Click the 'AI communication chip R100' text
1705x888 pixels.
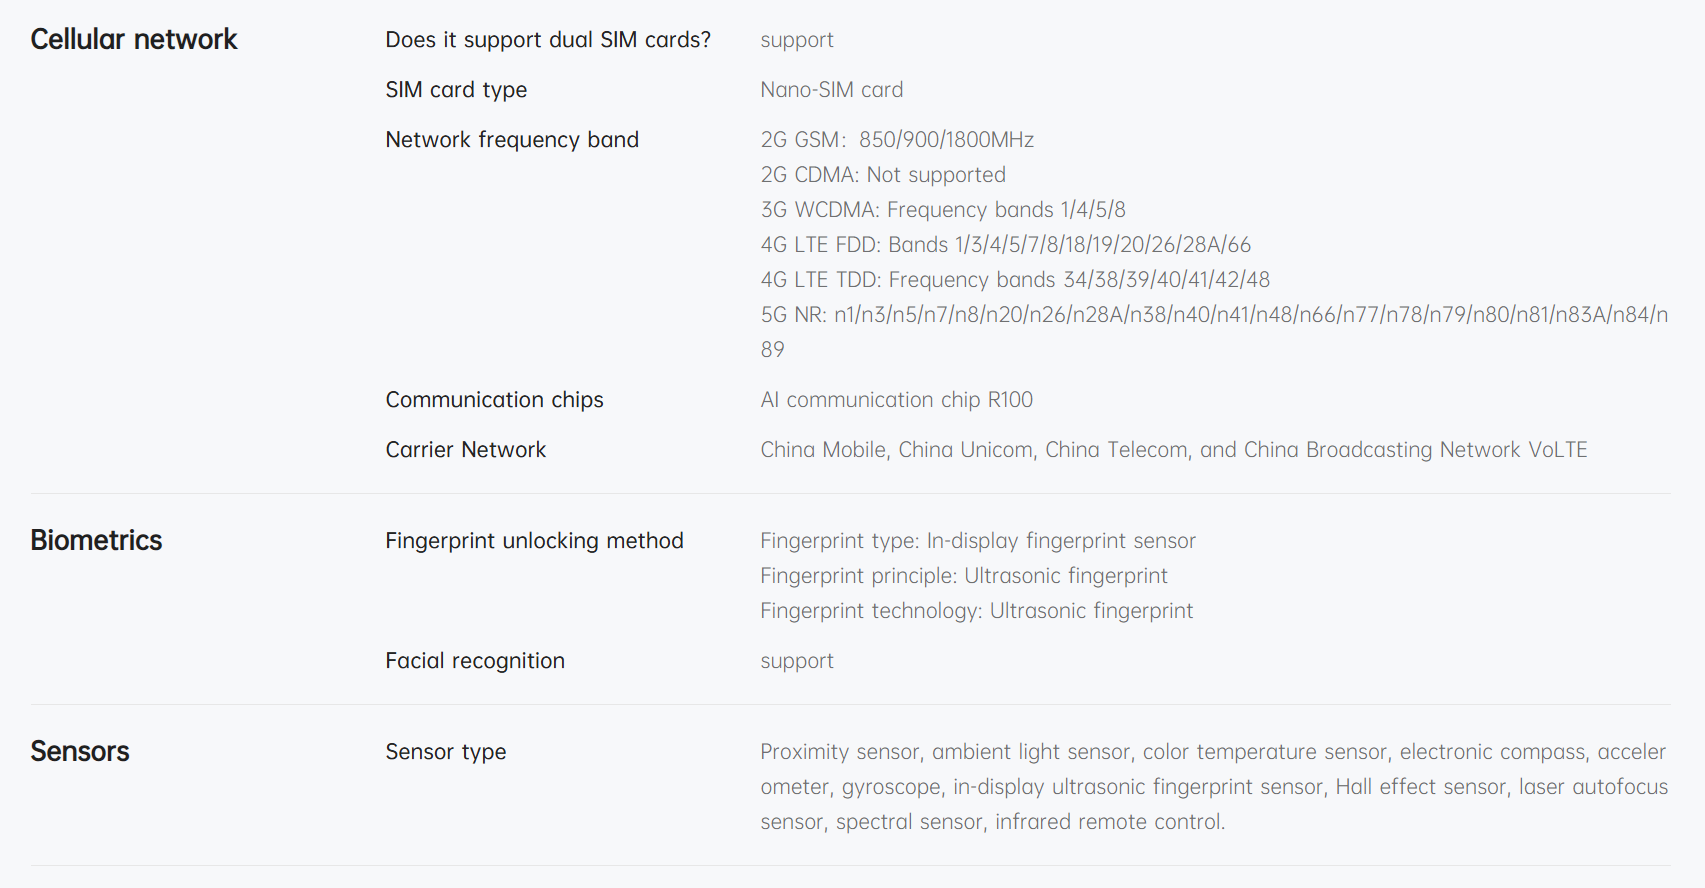point(896,400)
